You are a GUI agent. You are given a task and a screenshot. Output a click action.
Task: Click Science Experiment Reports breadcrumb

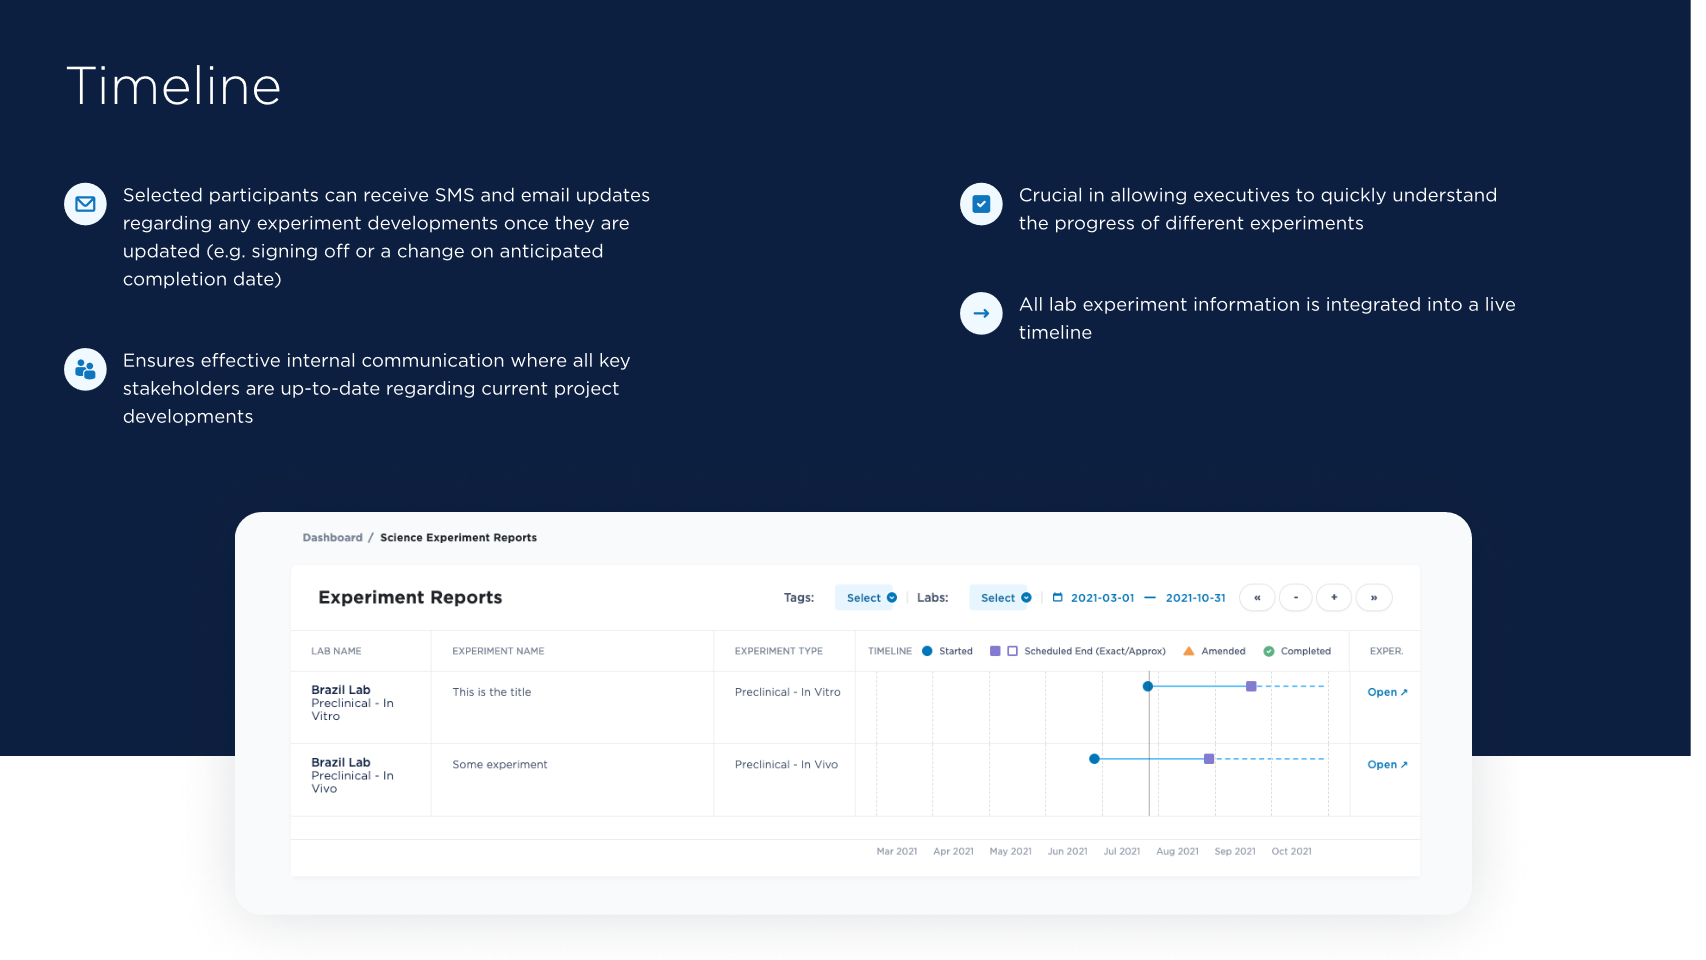[x=458, y=538]
